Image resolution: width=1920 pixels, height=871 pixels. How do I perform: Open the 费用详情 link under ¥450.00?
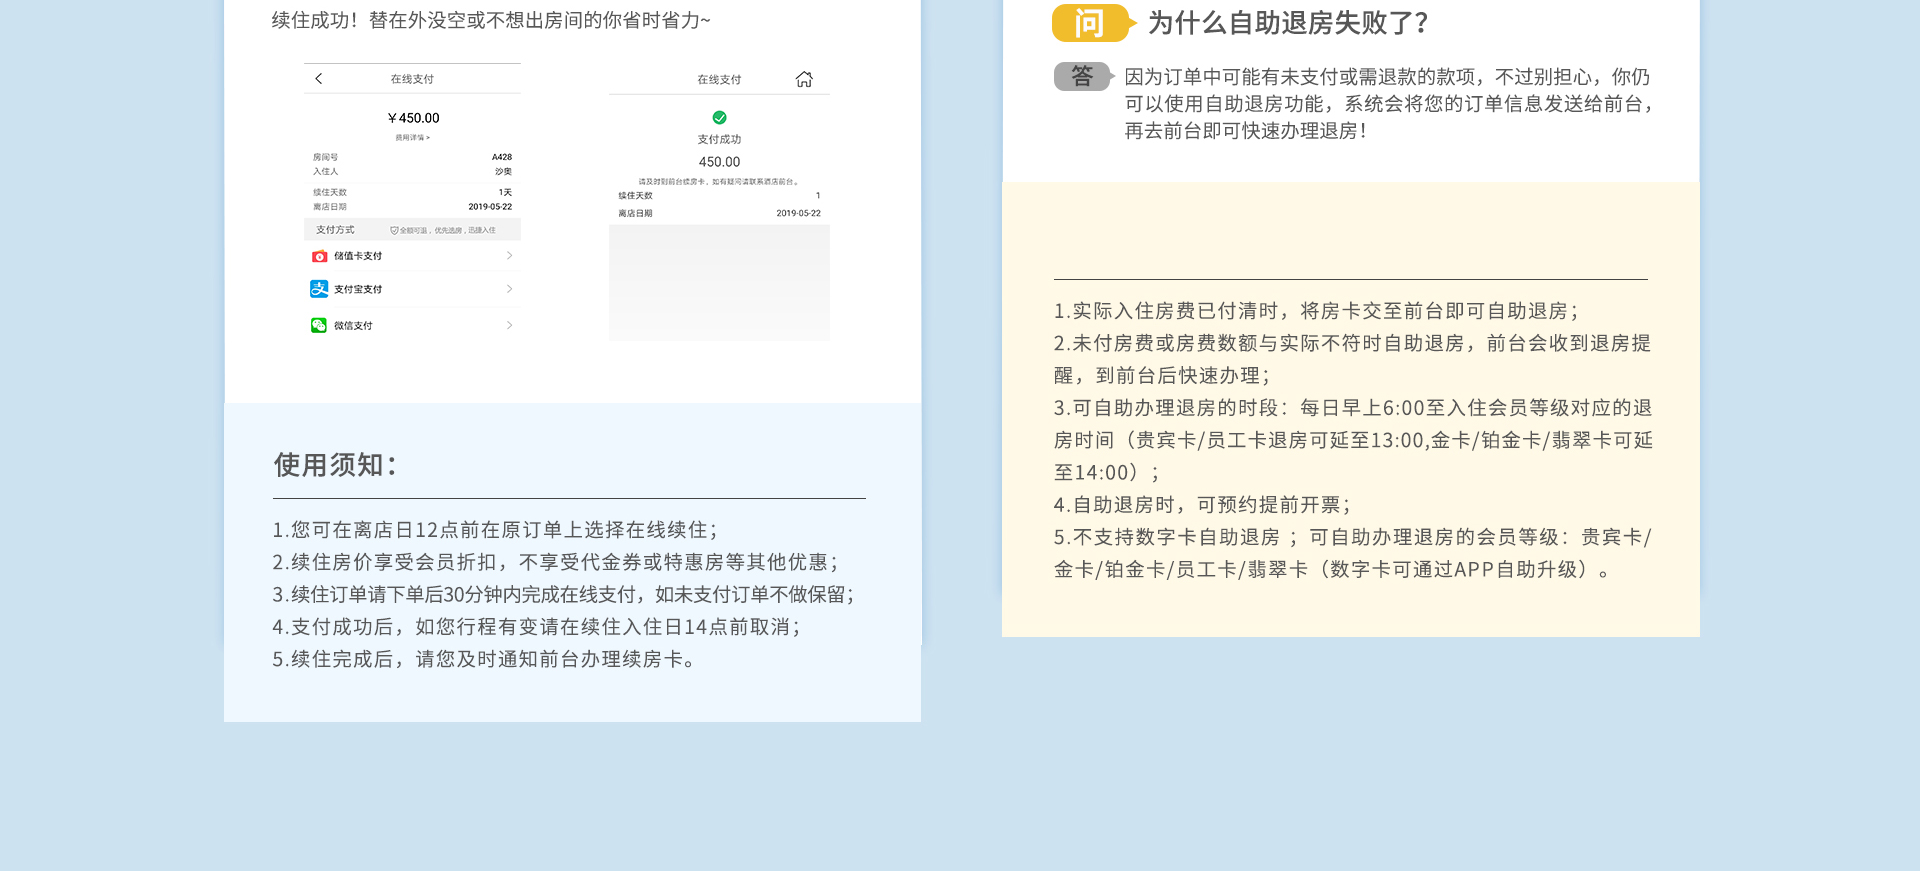412,138
